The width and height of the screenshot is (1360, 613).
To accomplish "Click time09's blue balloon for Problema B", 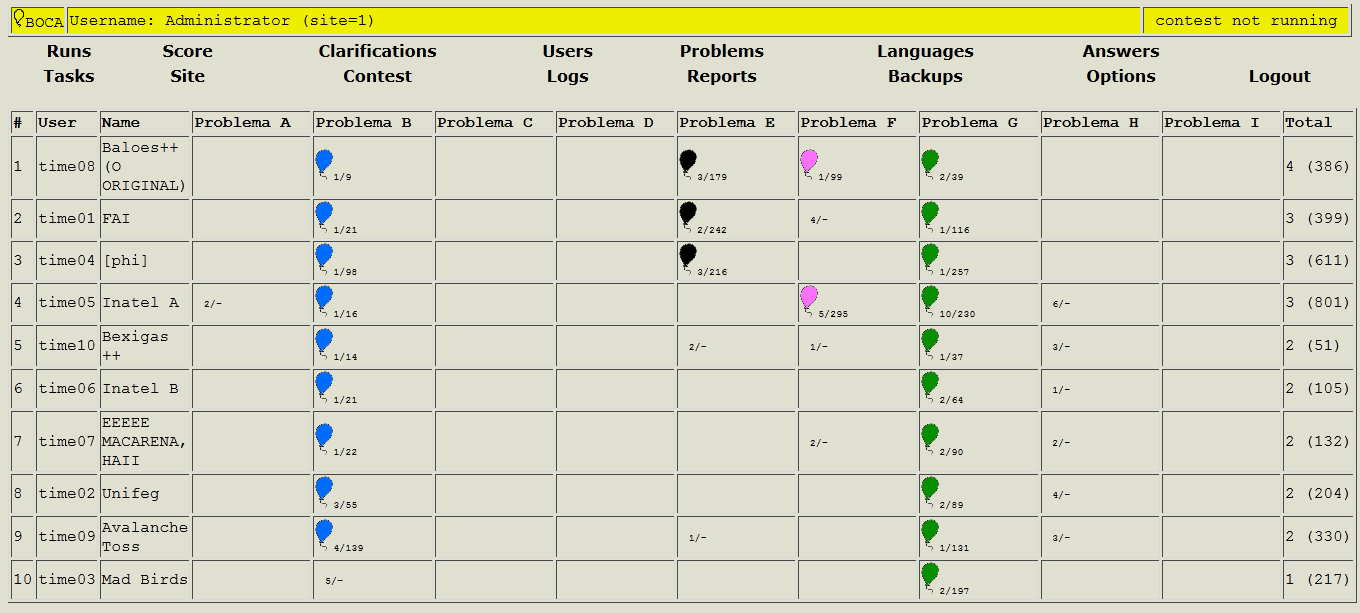I will [324, 532].
